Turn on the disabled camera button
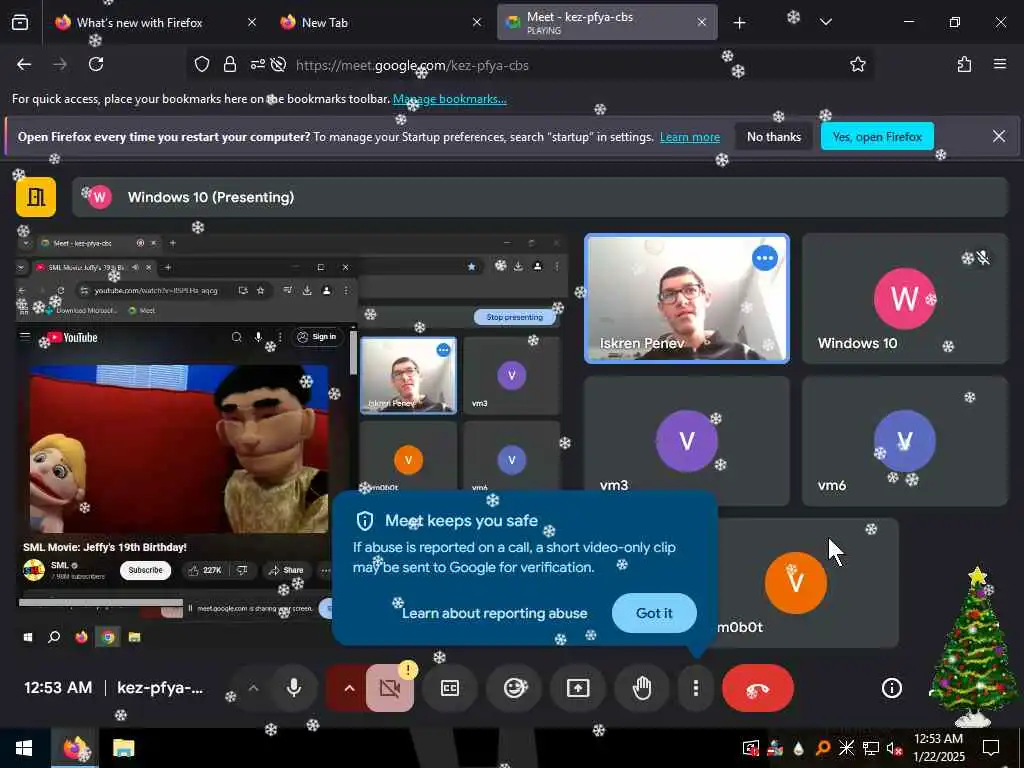This screenshot has width=1024, height=768. (390, 688)
